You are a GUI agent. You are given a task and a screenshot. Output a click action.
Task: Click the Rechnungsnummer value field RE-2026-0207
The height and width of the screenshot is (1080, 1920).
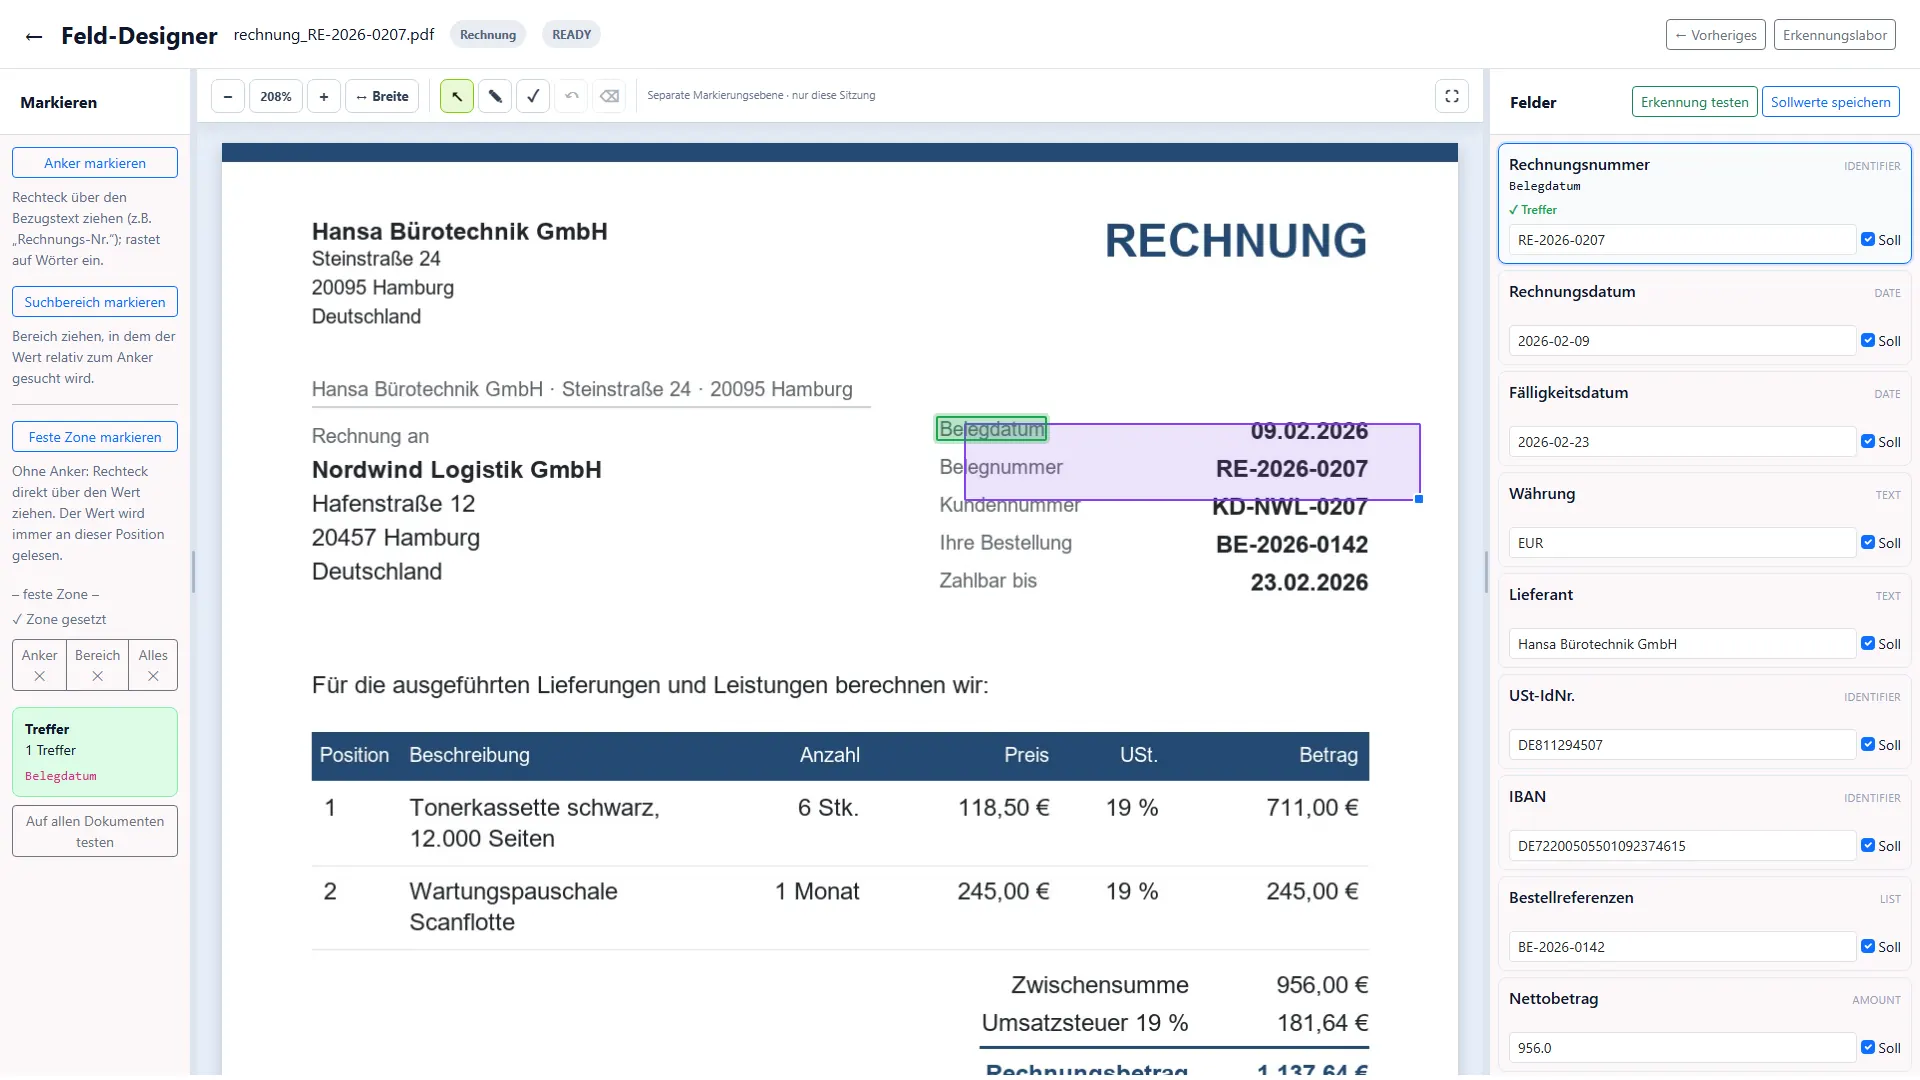[x=1682, y=240]
